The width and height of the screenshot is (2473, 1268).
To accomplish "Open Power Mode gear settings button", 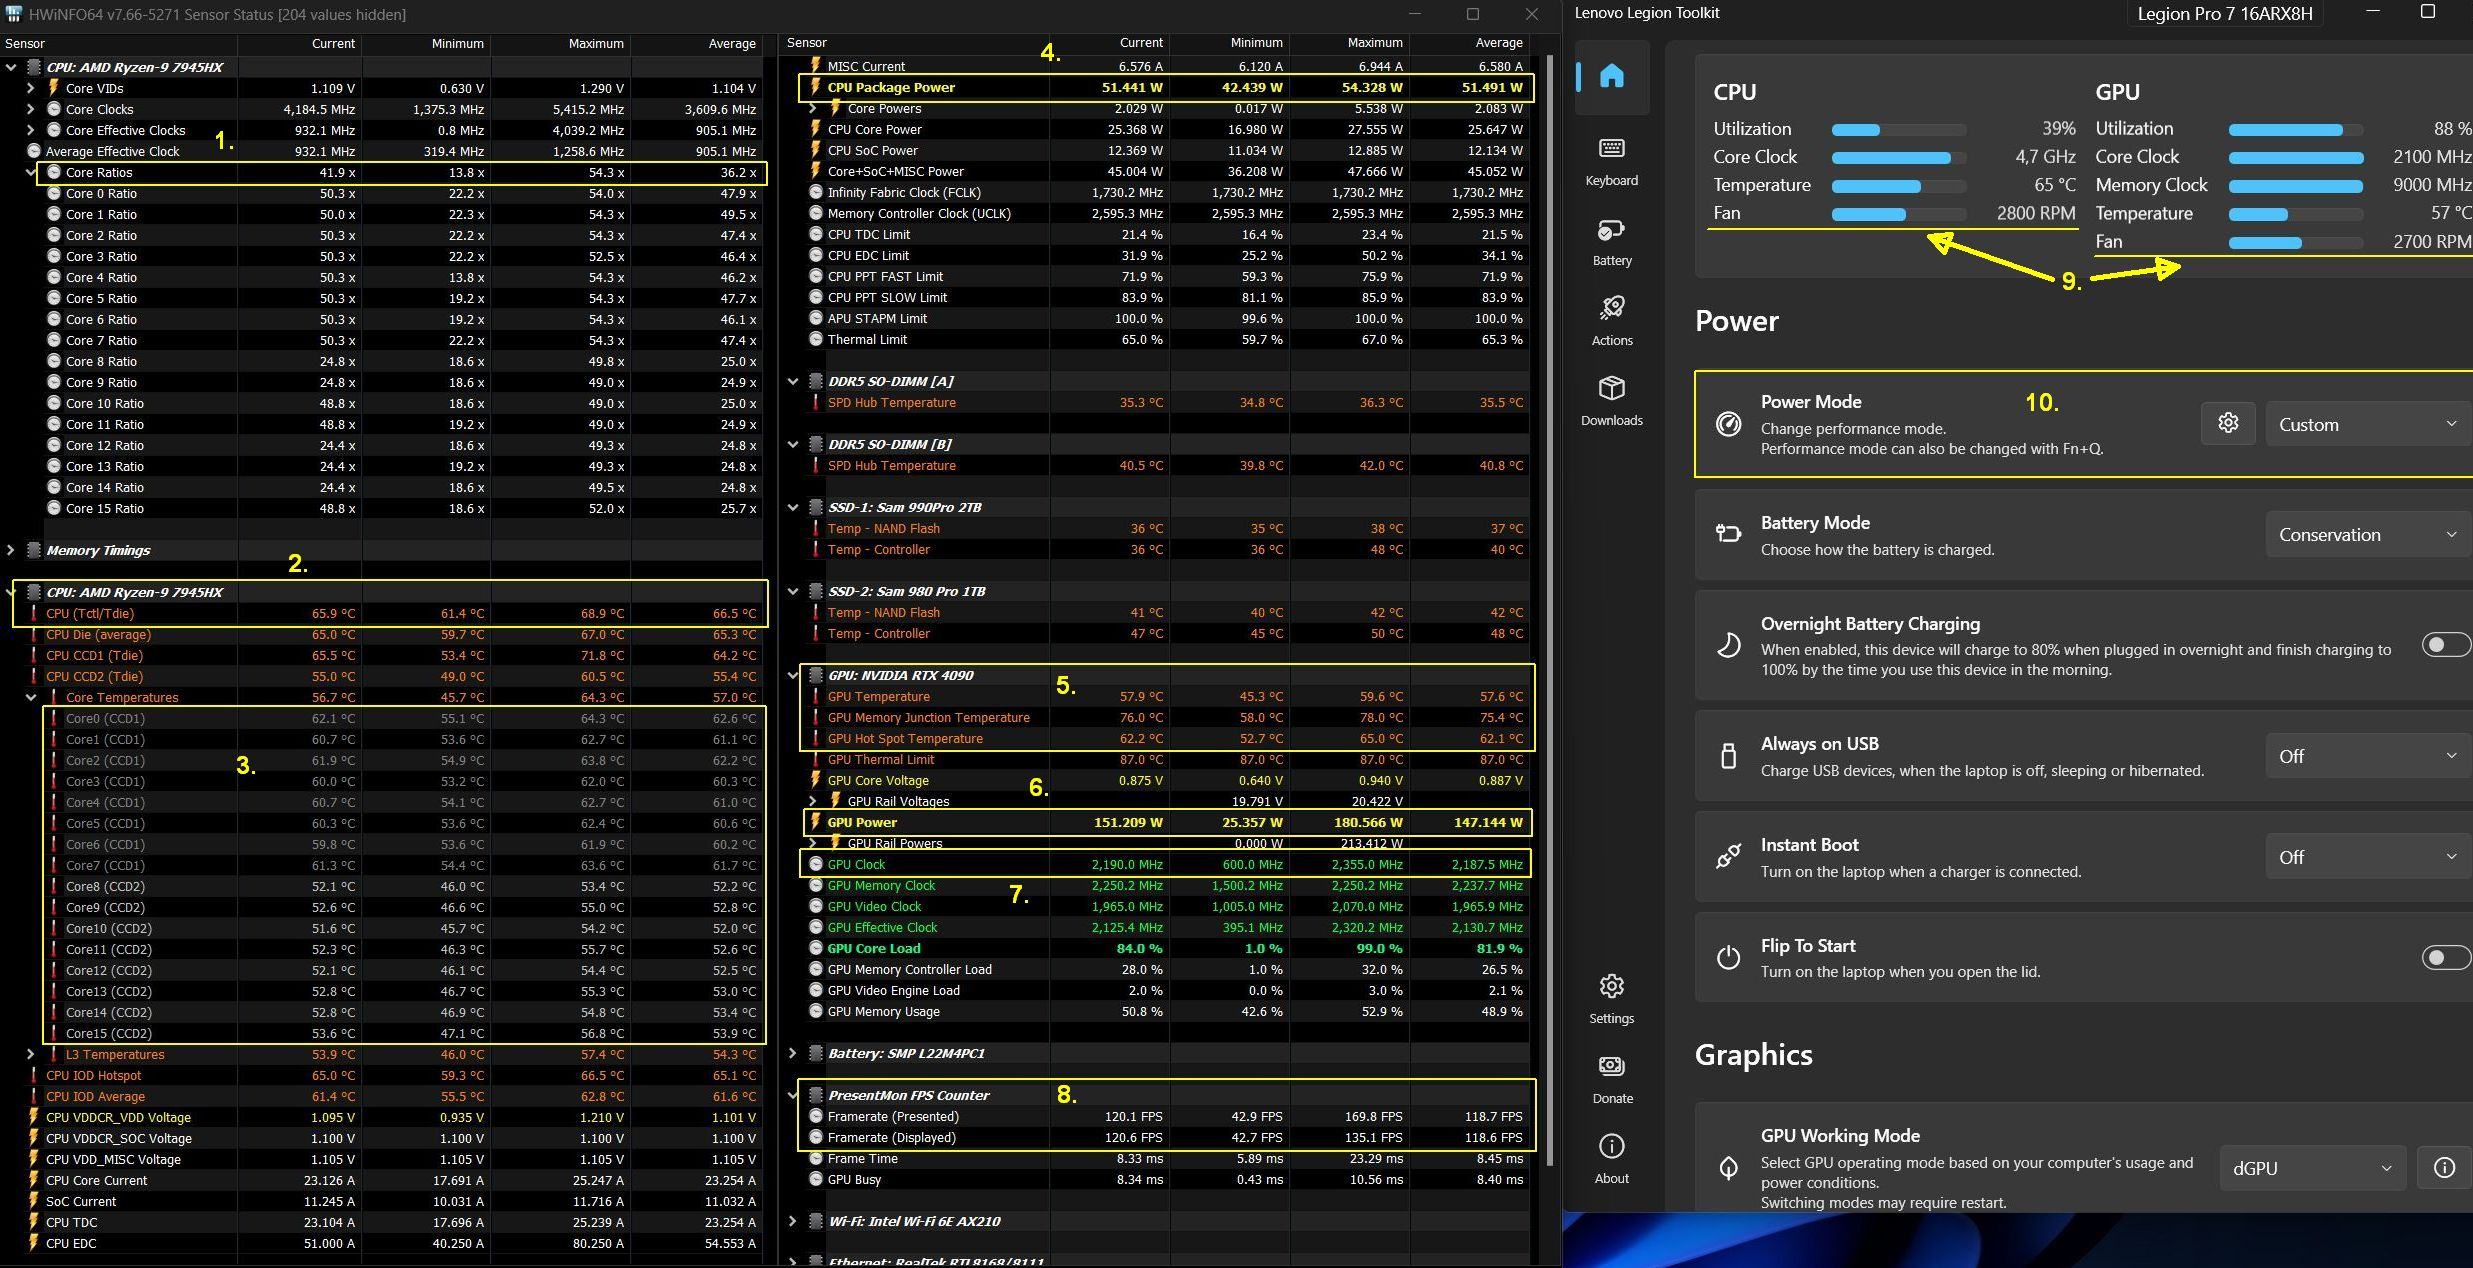I will click(x=2227, y=423).
